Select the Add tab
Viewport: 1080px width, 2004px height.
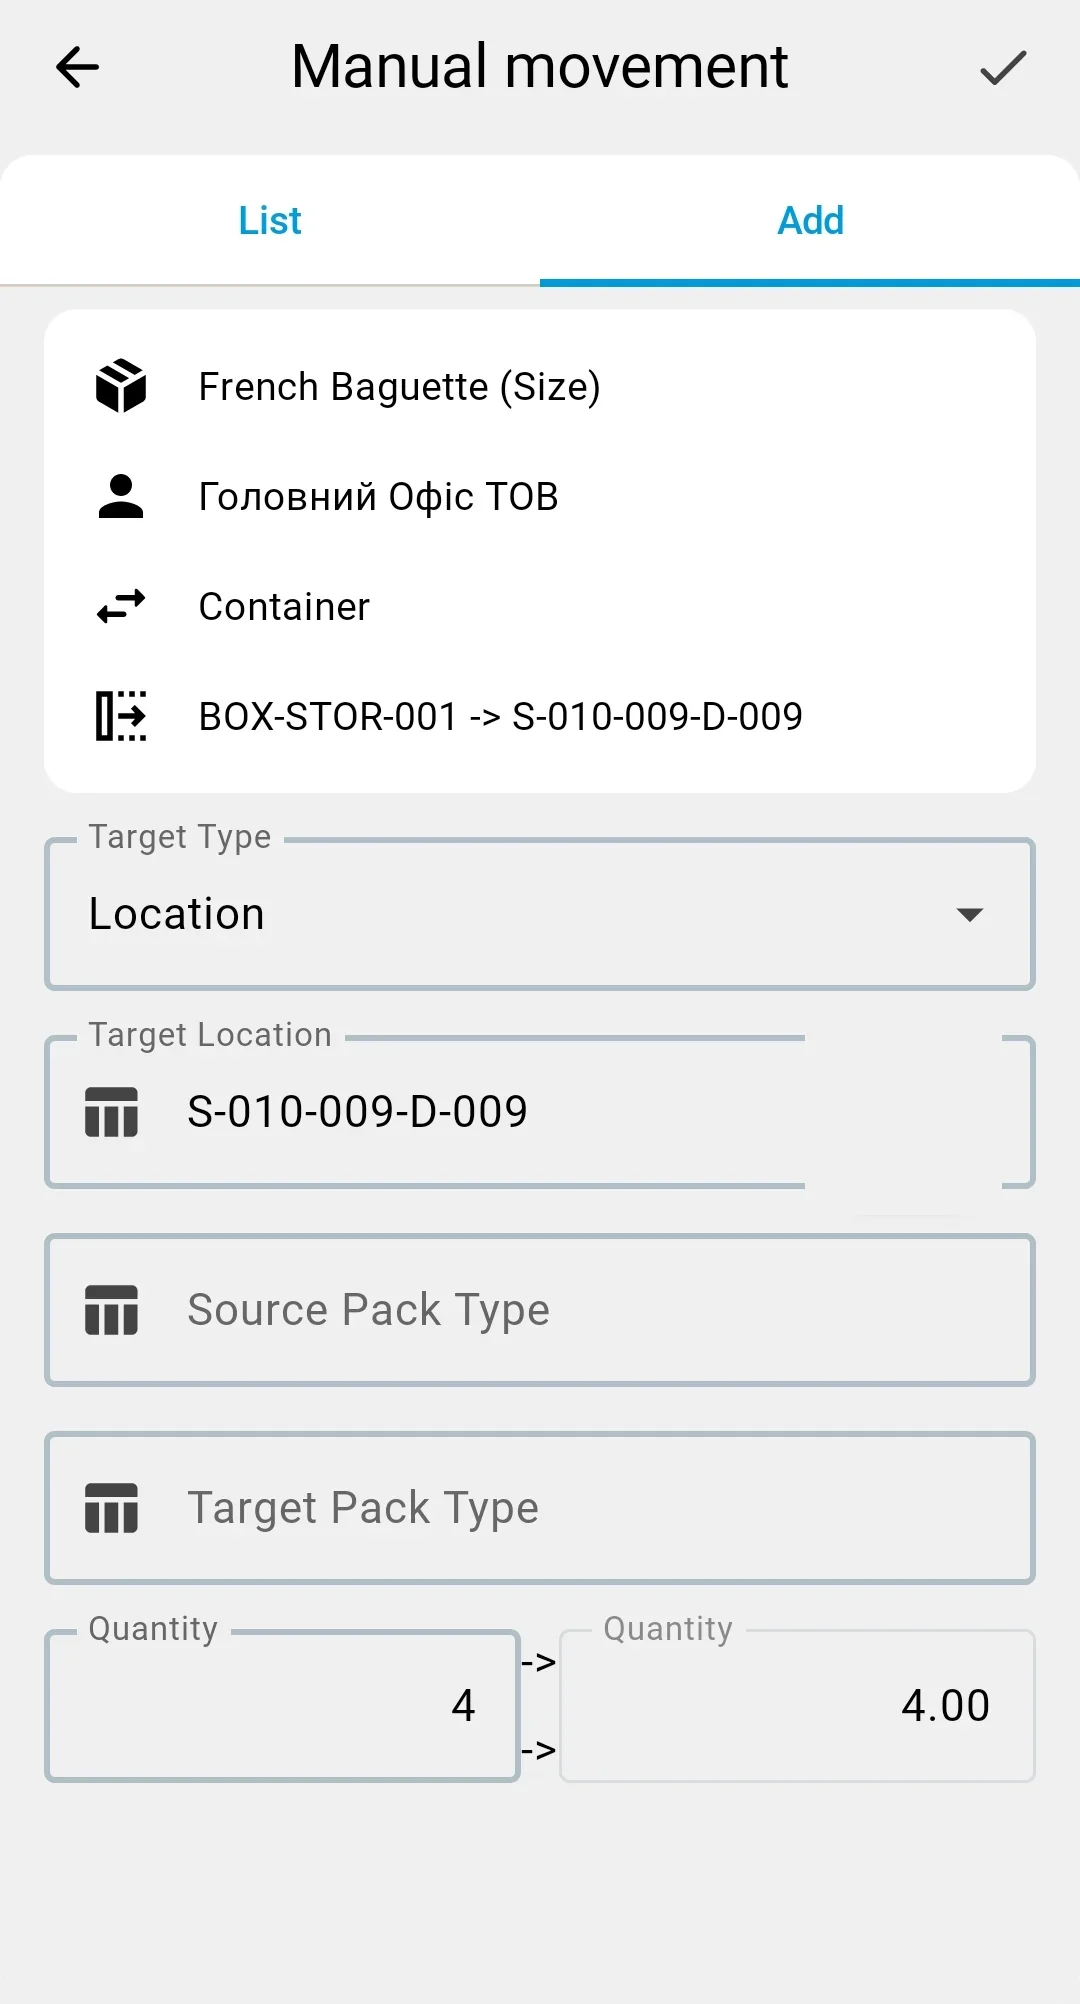(x=810, y=220)
